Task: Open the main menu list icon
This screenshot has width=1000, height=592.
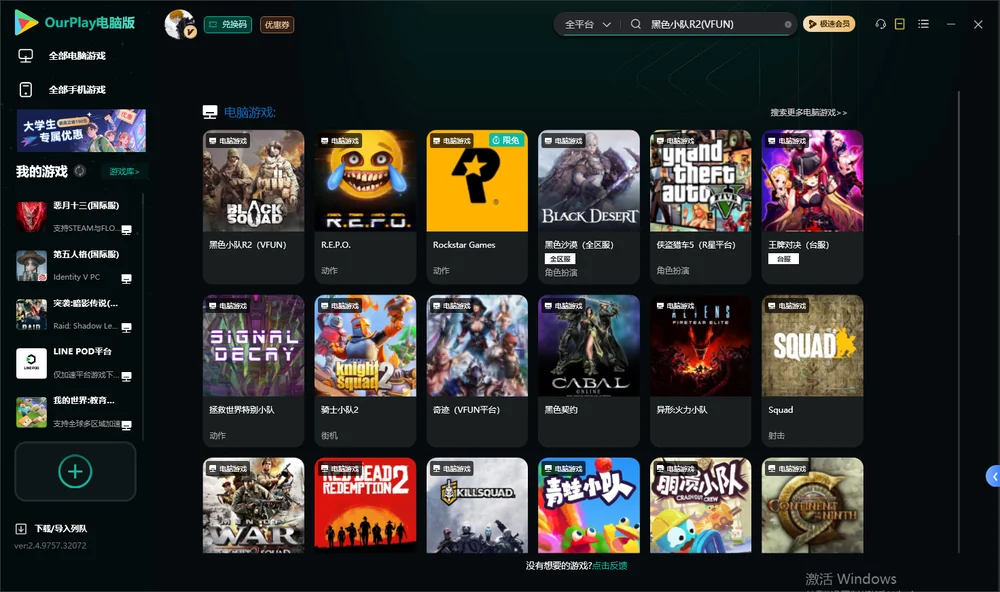Action: point(923,24)
